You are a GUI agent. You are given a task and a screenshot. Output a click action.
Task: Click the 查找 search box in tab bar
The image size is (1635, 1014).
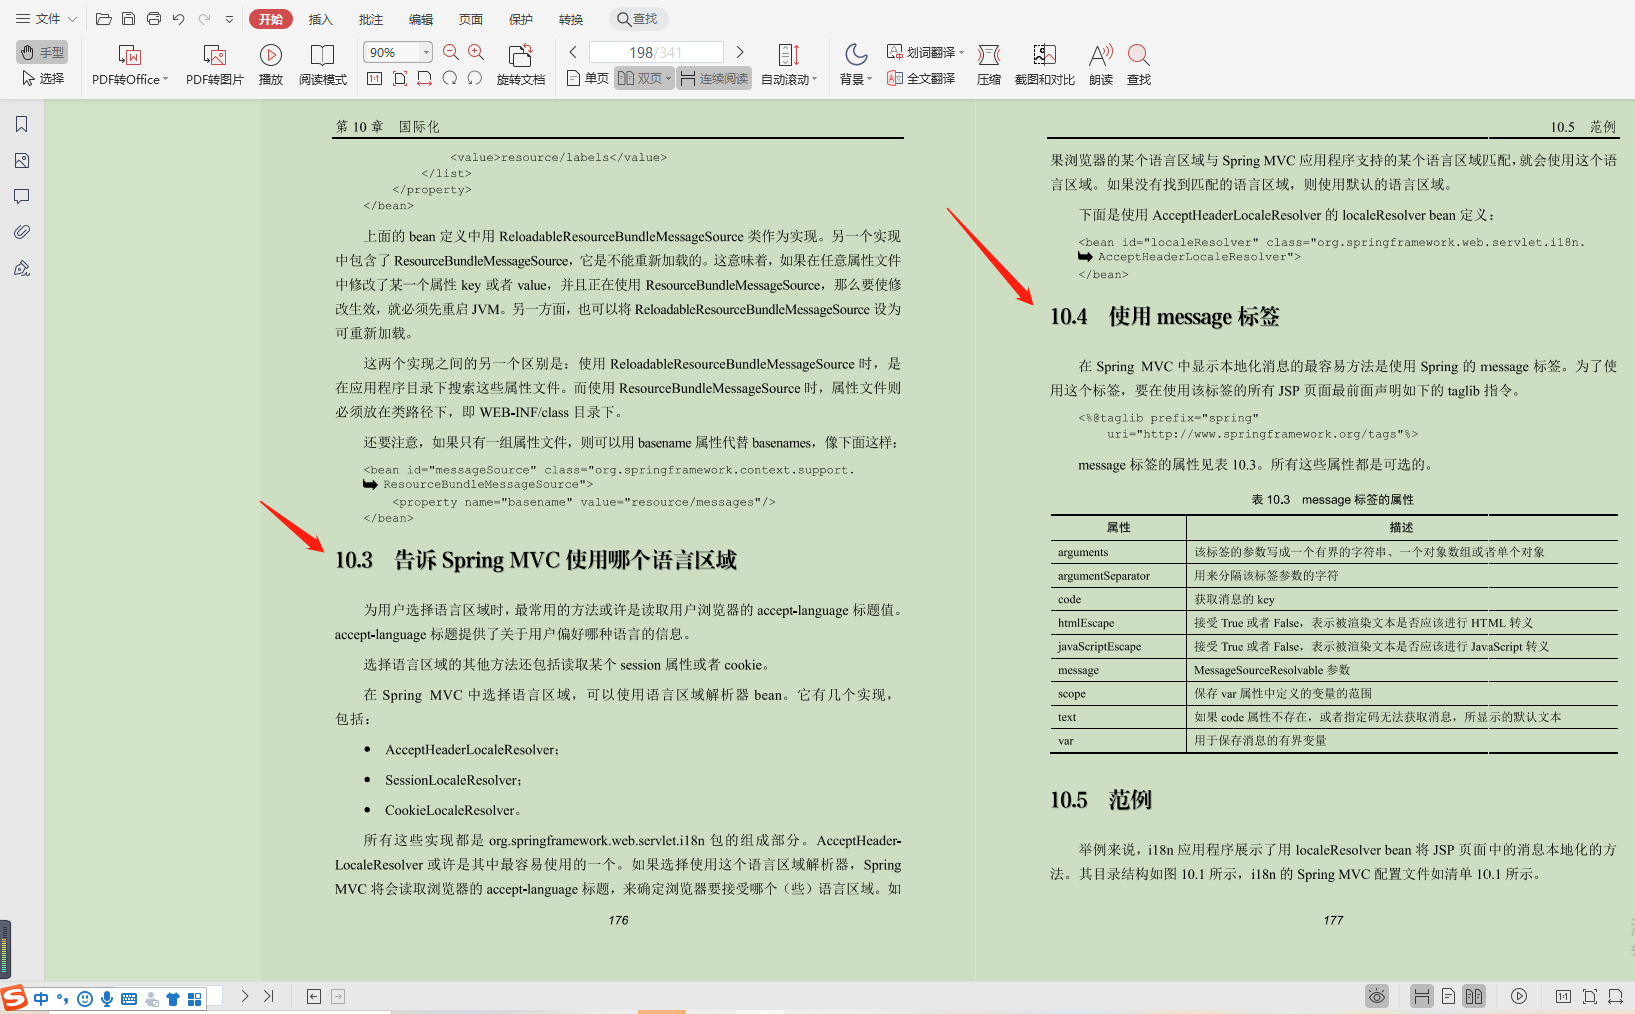pyautogui.click(x=638, y=19)
